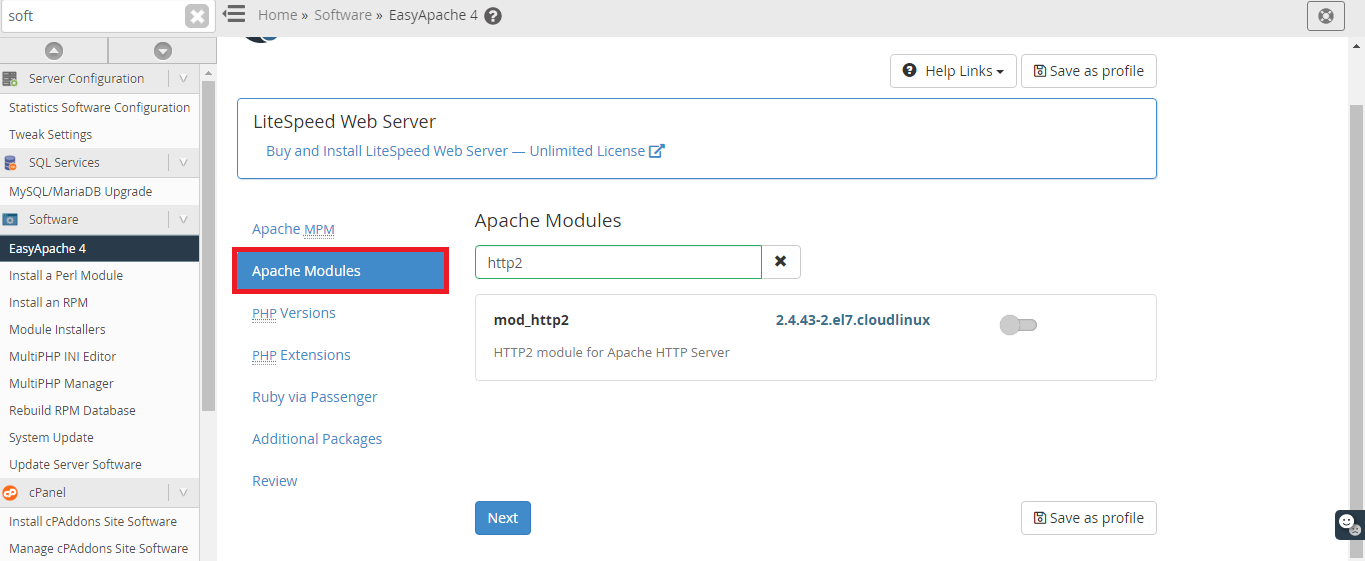Open Buy and Install LiteSpeed Web Server link

(x=455, y=151)
